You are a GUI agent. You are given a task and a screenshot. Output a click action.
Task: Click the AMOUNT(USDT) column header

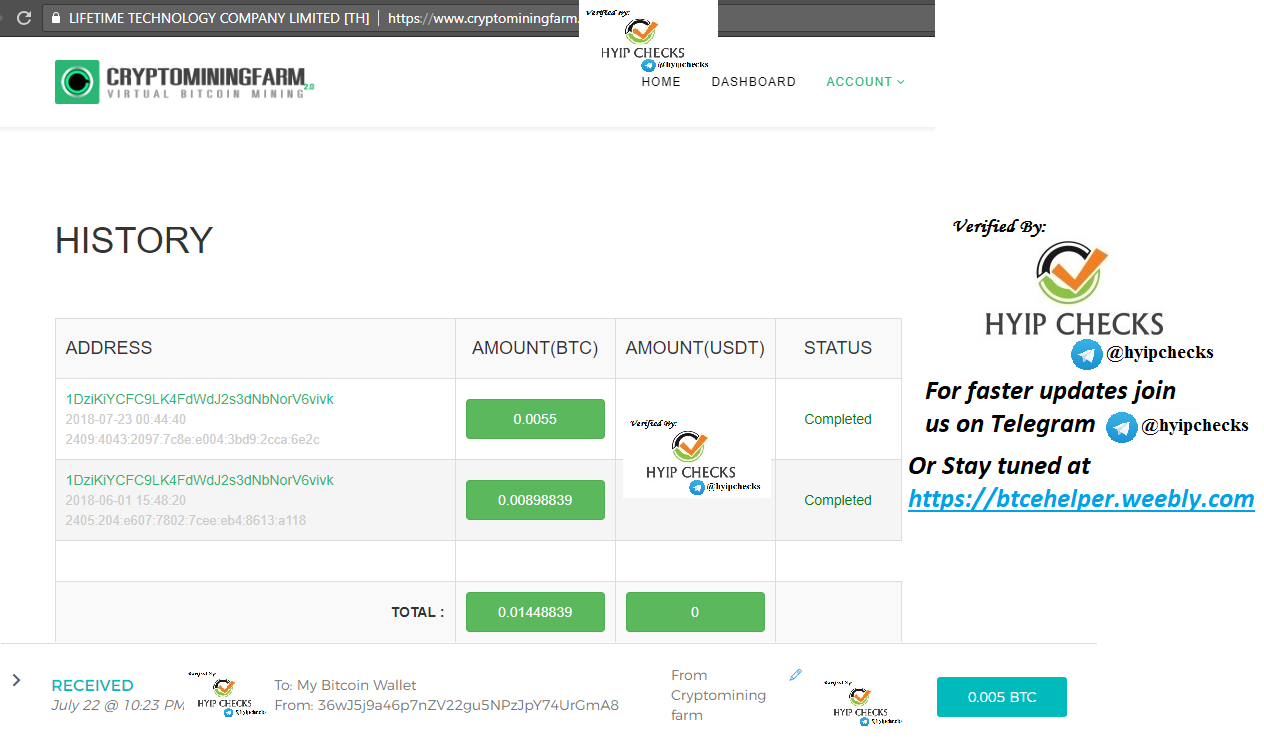coord(695,348)
